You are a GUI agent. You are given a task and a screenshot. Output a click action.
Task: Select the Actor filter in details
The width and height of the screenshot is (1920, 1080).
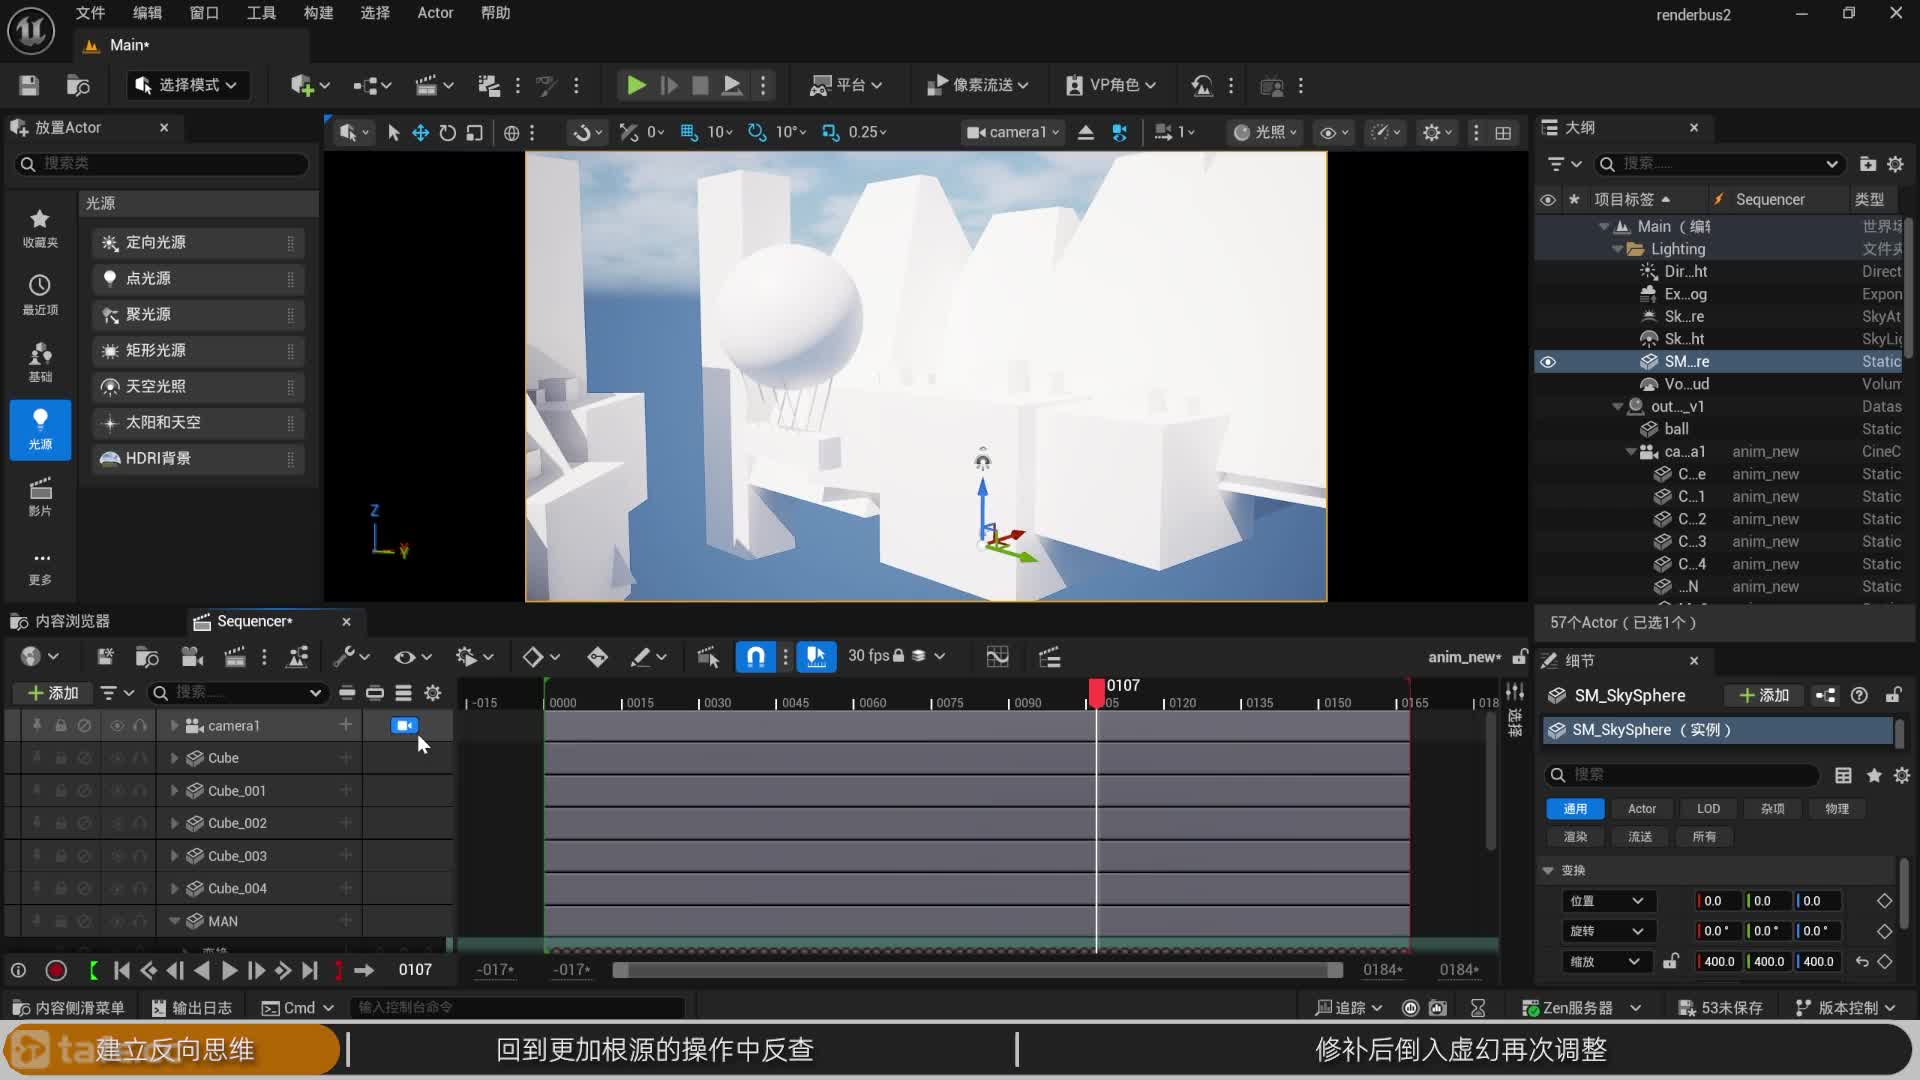pos(1642,809)
